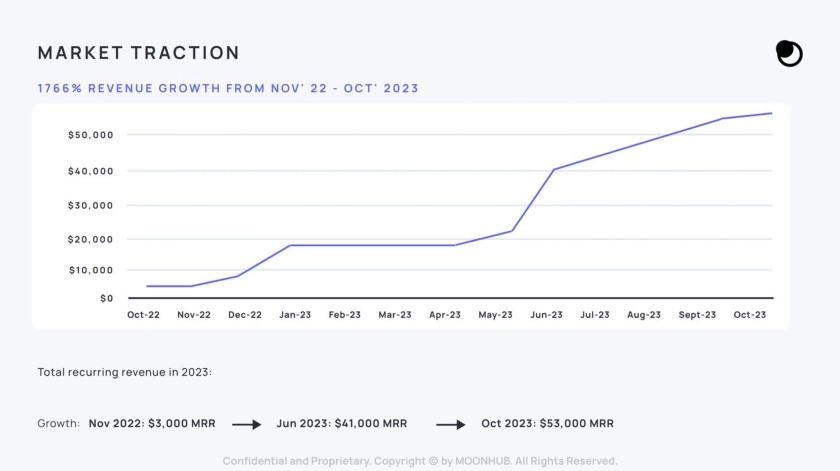
Task: Click the Confidential and Proprietary footer text
Action: point(420,461)
